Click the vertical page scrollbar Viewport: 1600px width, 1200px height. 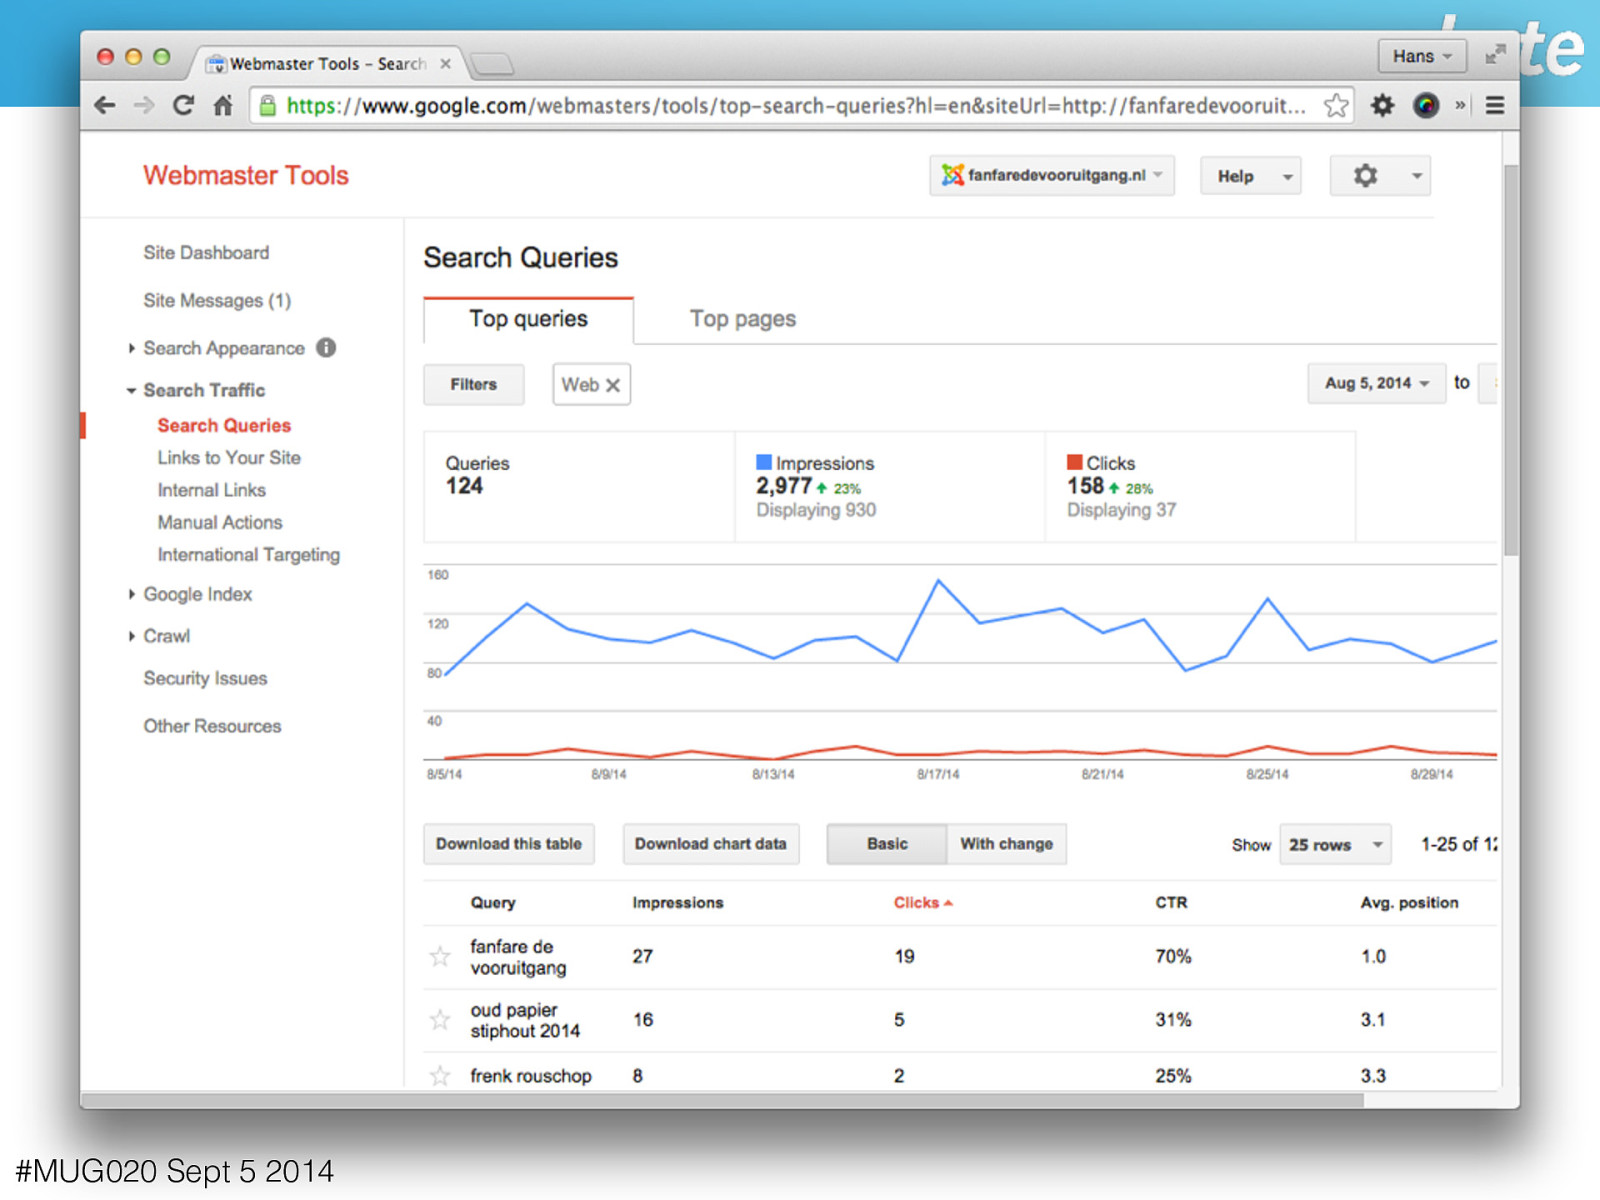click(1511, 360)
